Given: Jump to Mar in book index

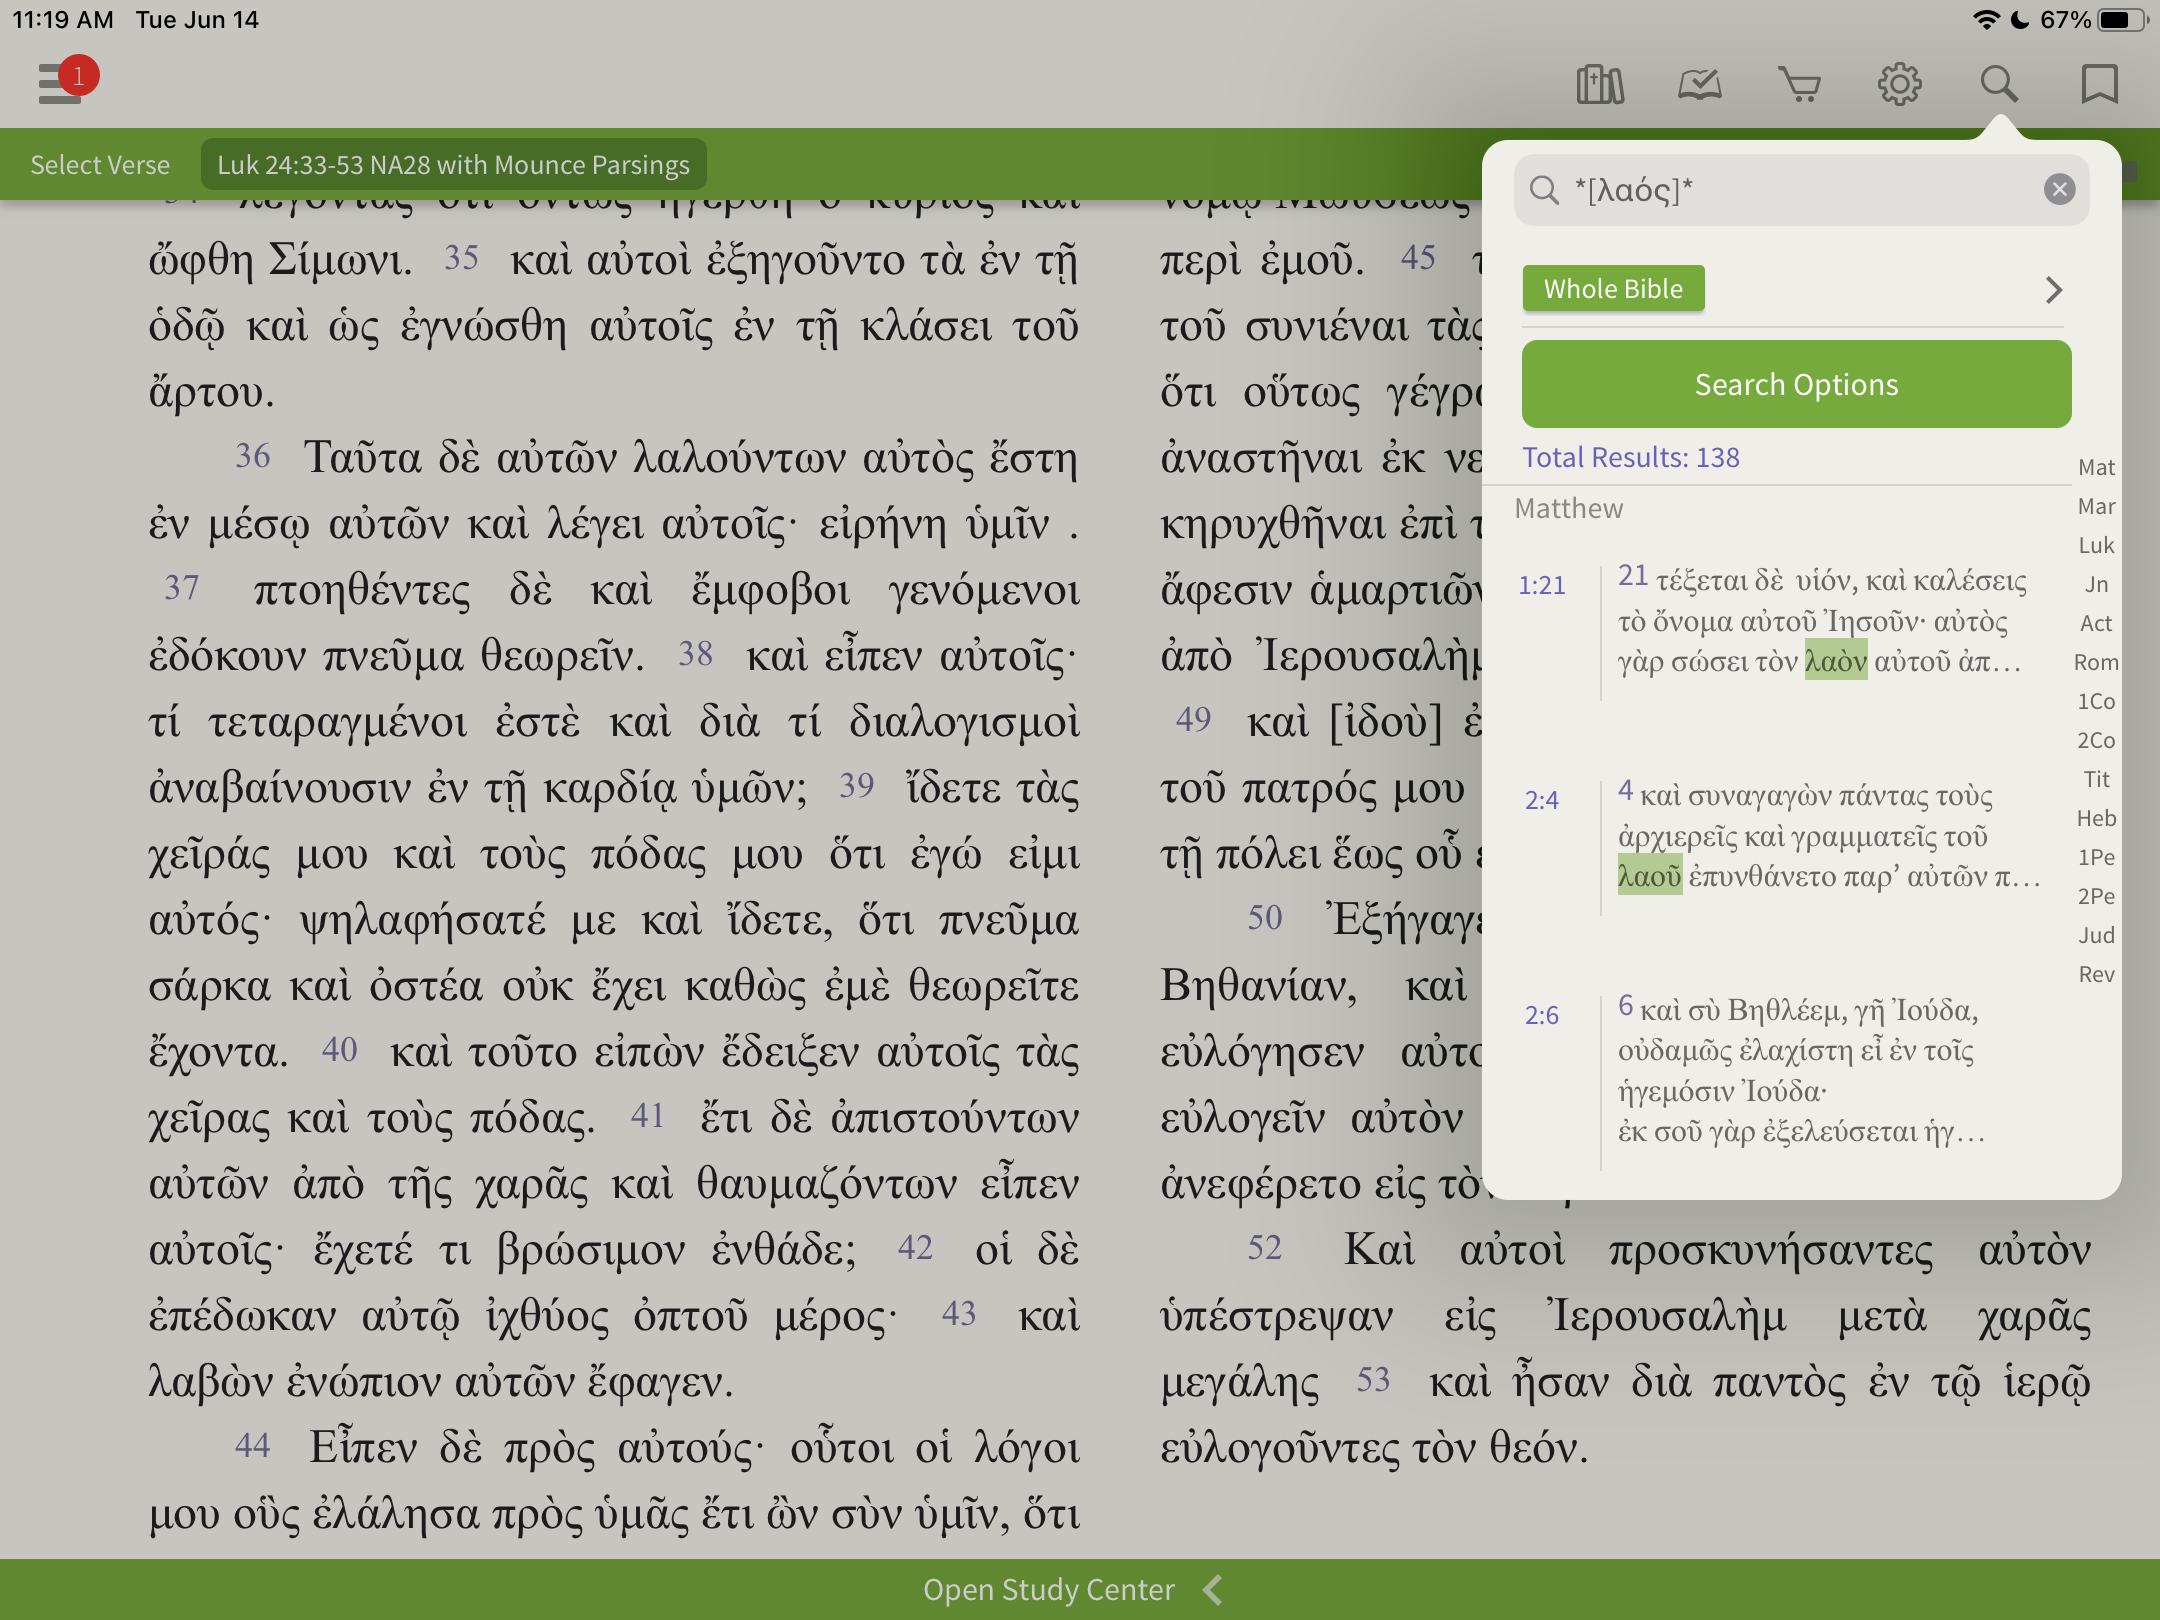Looking at the screenshot, I should [x=2096, y=506].
